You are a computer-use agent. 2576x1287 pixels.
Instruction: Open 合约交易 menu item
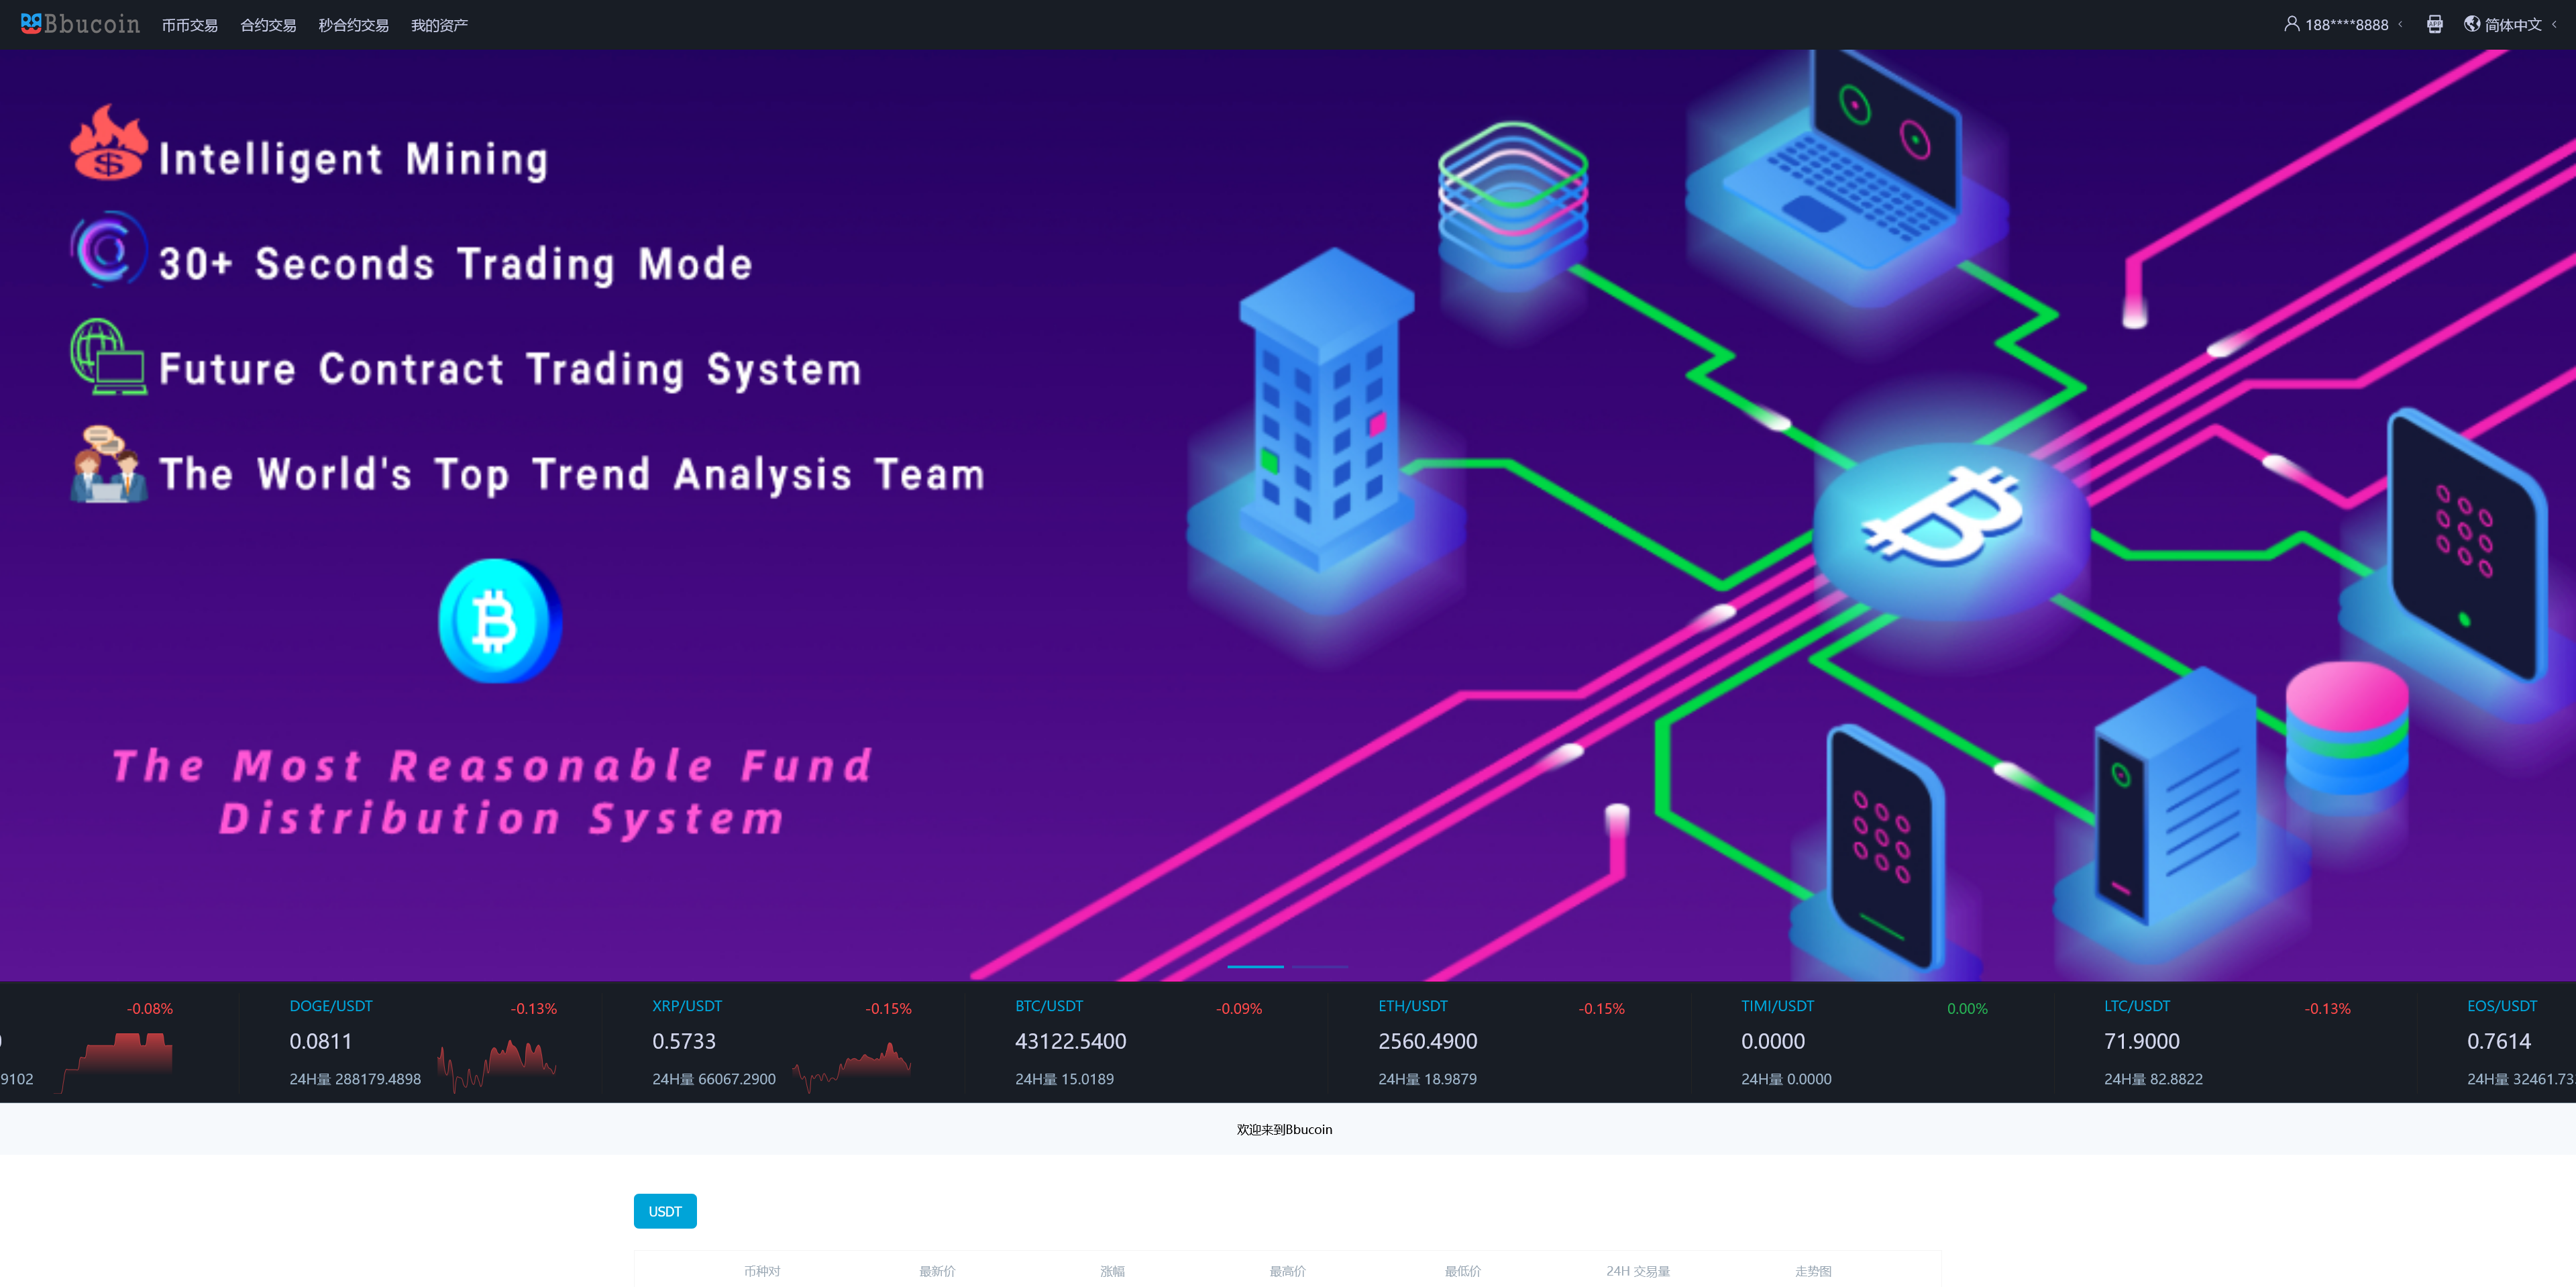pos(268,25)
